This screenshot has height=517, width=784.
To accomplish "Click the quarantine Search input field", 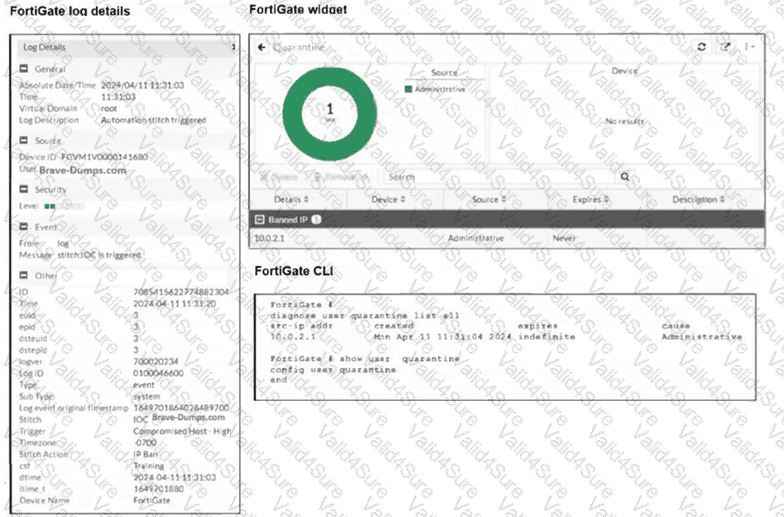I will tap(500, 176).
